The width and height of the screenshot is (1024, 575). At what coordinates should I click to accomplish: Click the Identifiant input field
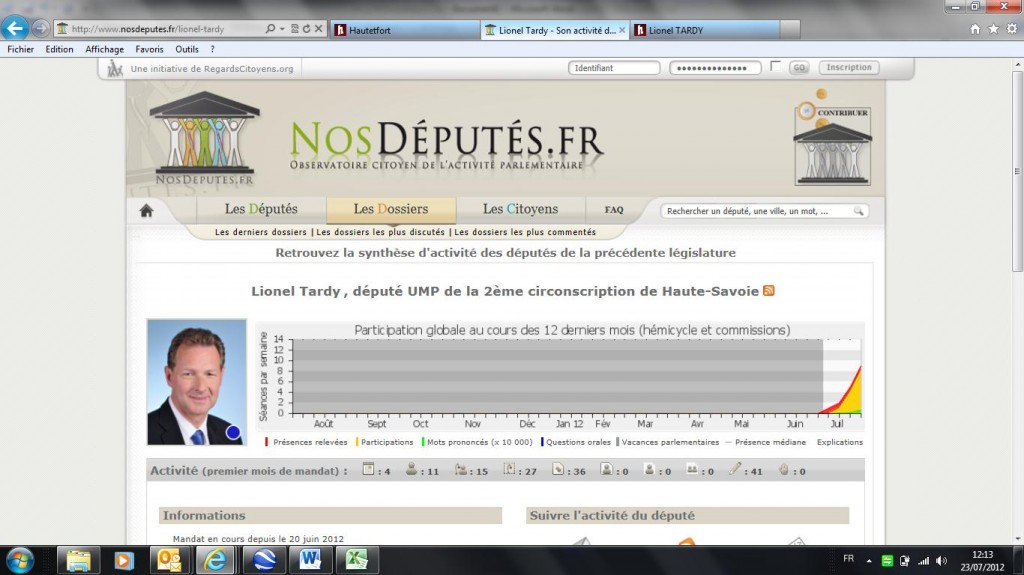point(614,68)
